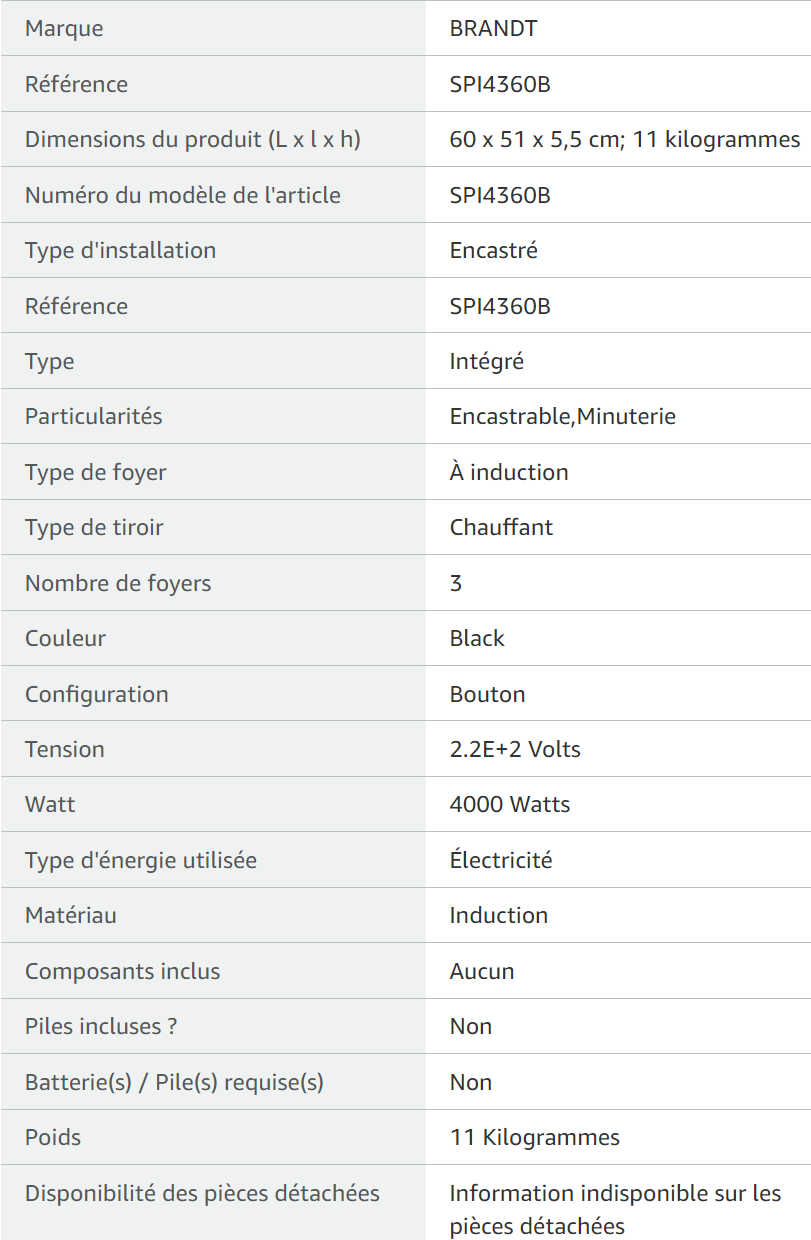
Task: Select the Composants inclus label
Action: click(x=123, y=971)
